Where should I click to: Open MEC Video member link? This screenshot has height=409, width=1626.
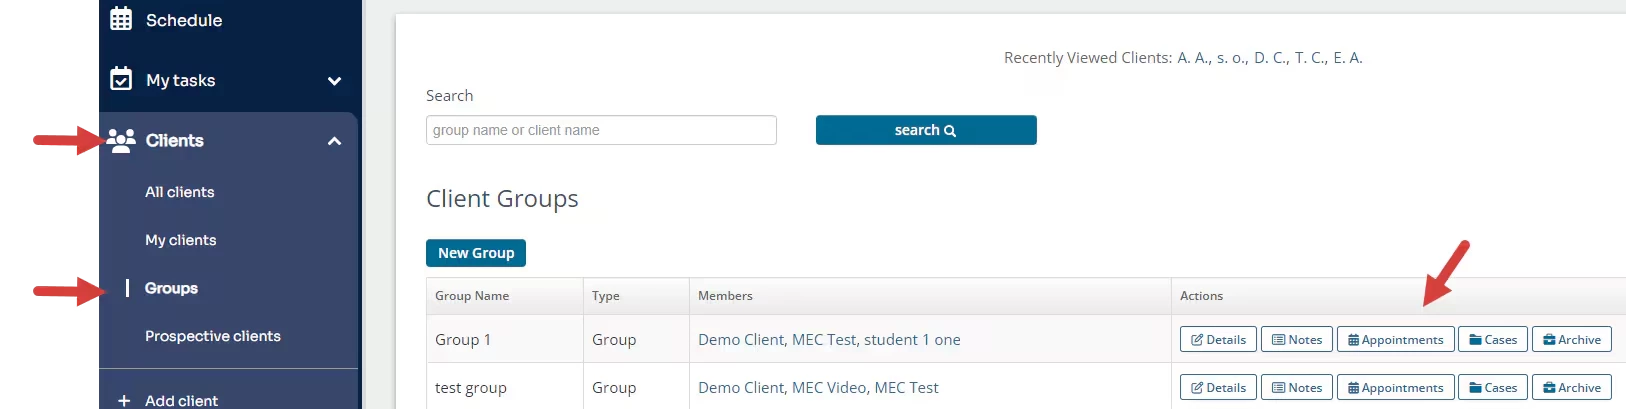pos(829,388)
